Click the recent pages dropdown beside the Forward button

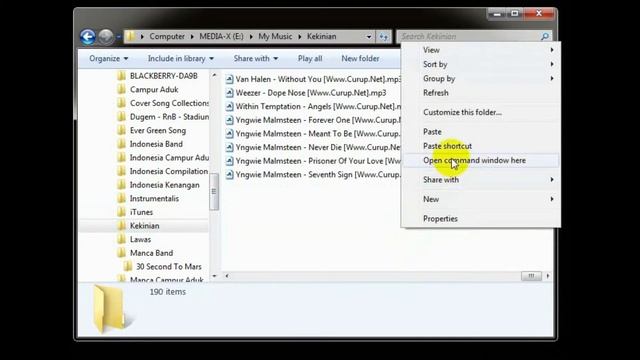tap(119, 37)
